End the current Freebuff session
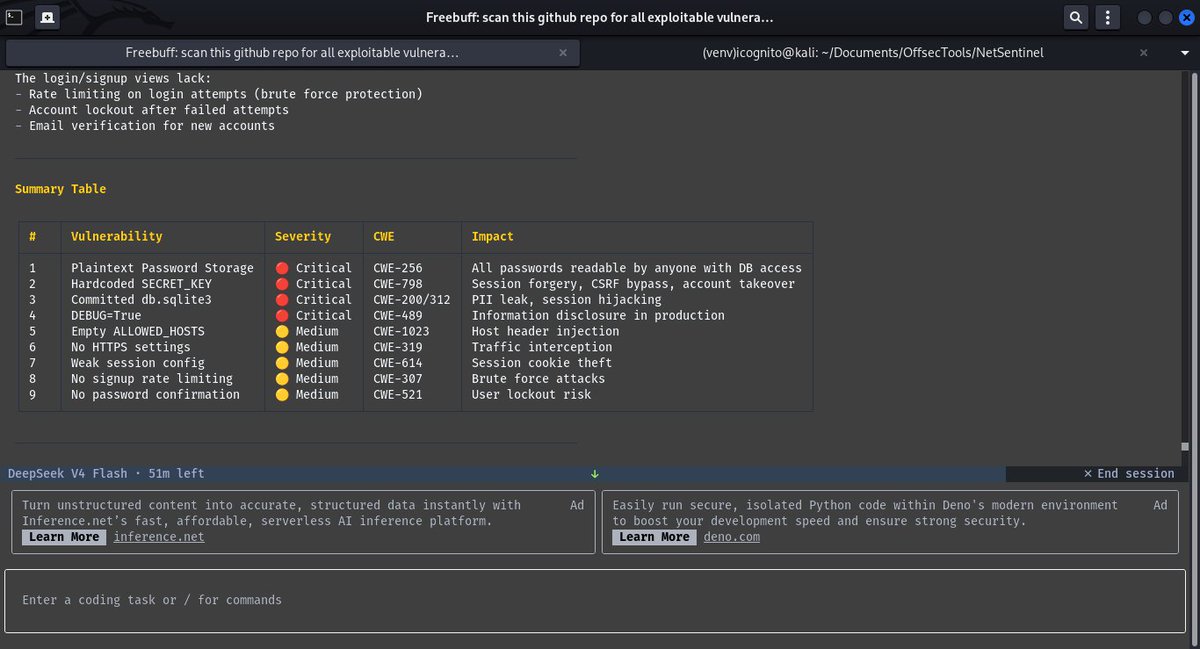 [1129, 473]
